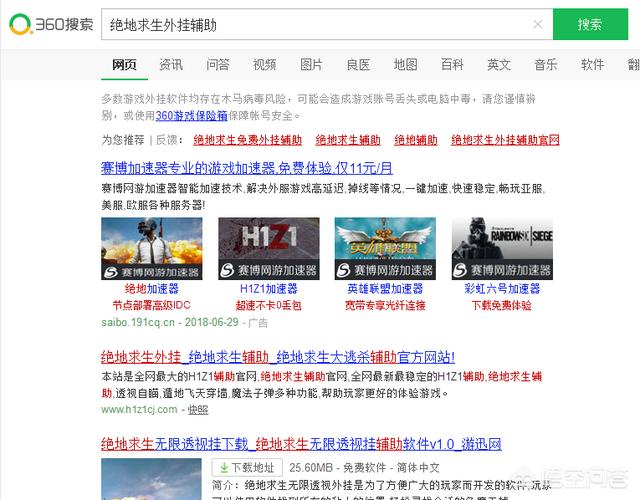Open the 图片 tab

click(x=311, y=64)
